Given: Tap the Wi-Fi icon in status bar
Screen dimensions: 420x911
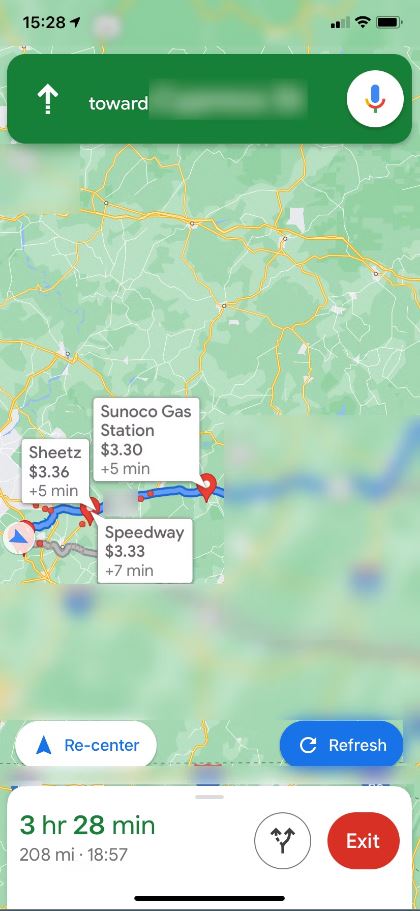Looking at the screenshot, I should (363, 23).
